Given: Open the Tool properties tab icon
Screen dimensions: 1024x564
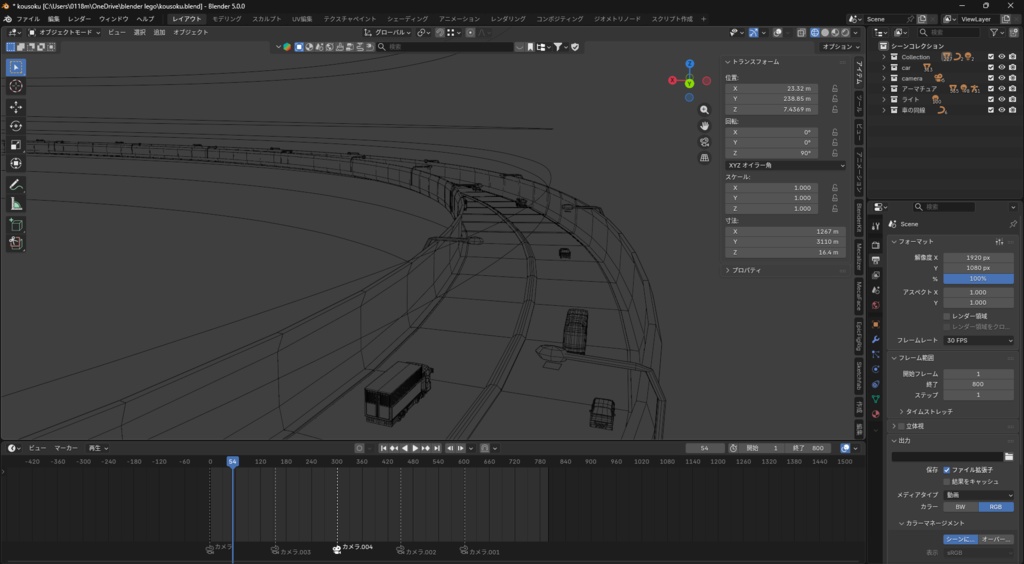Looking at the screenshot, I should point(876,226).
